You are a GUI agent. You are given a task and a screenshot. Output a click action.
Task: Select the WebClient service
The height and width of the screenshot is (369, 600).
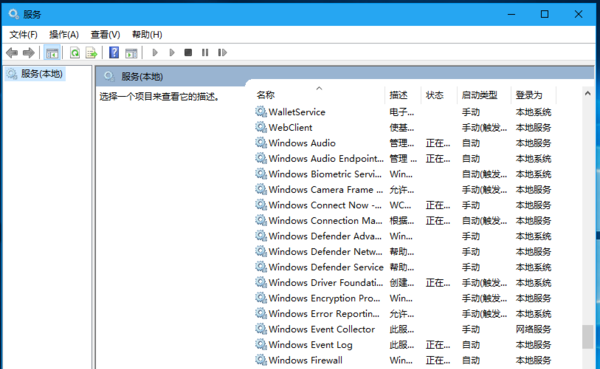pyautogui.click(x=290, y=127)
